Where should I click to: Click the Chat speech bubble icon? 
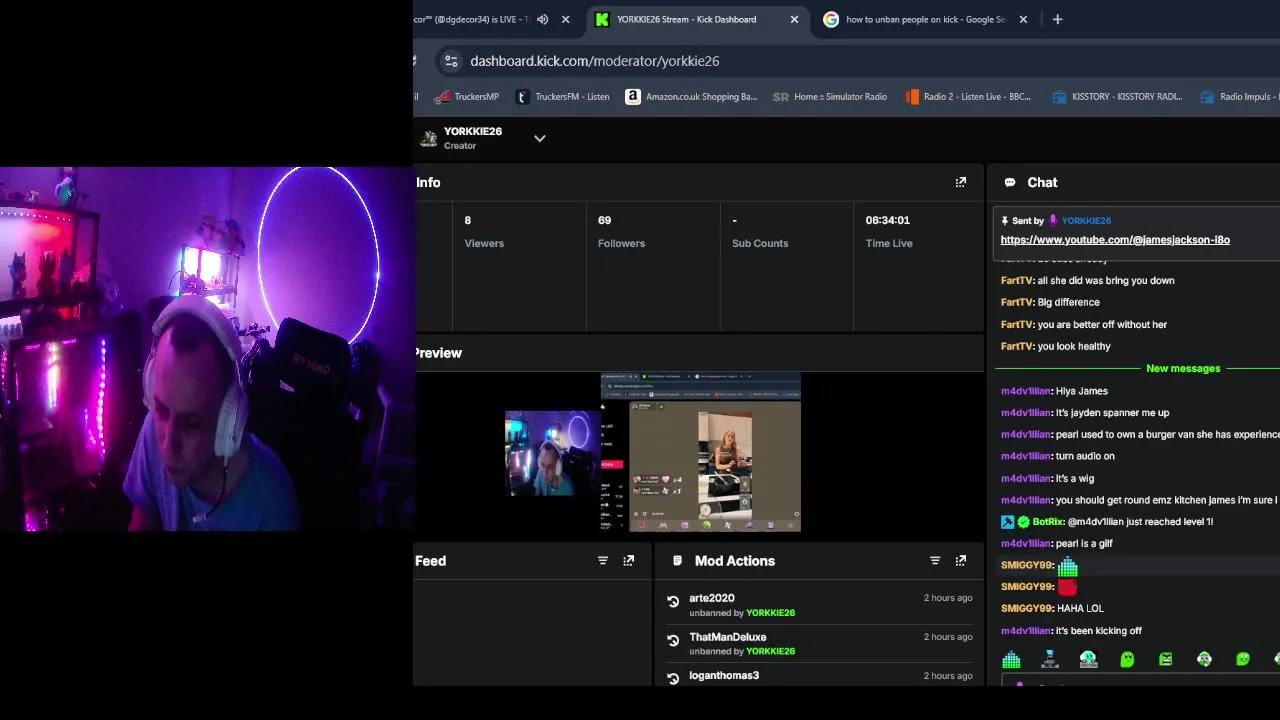(x=1010, y=183)
